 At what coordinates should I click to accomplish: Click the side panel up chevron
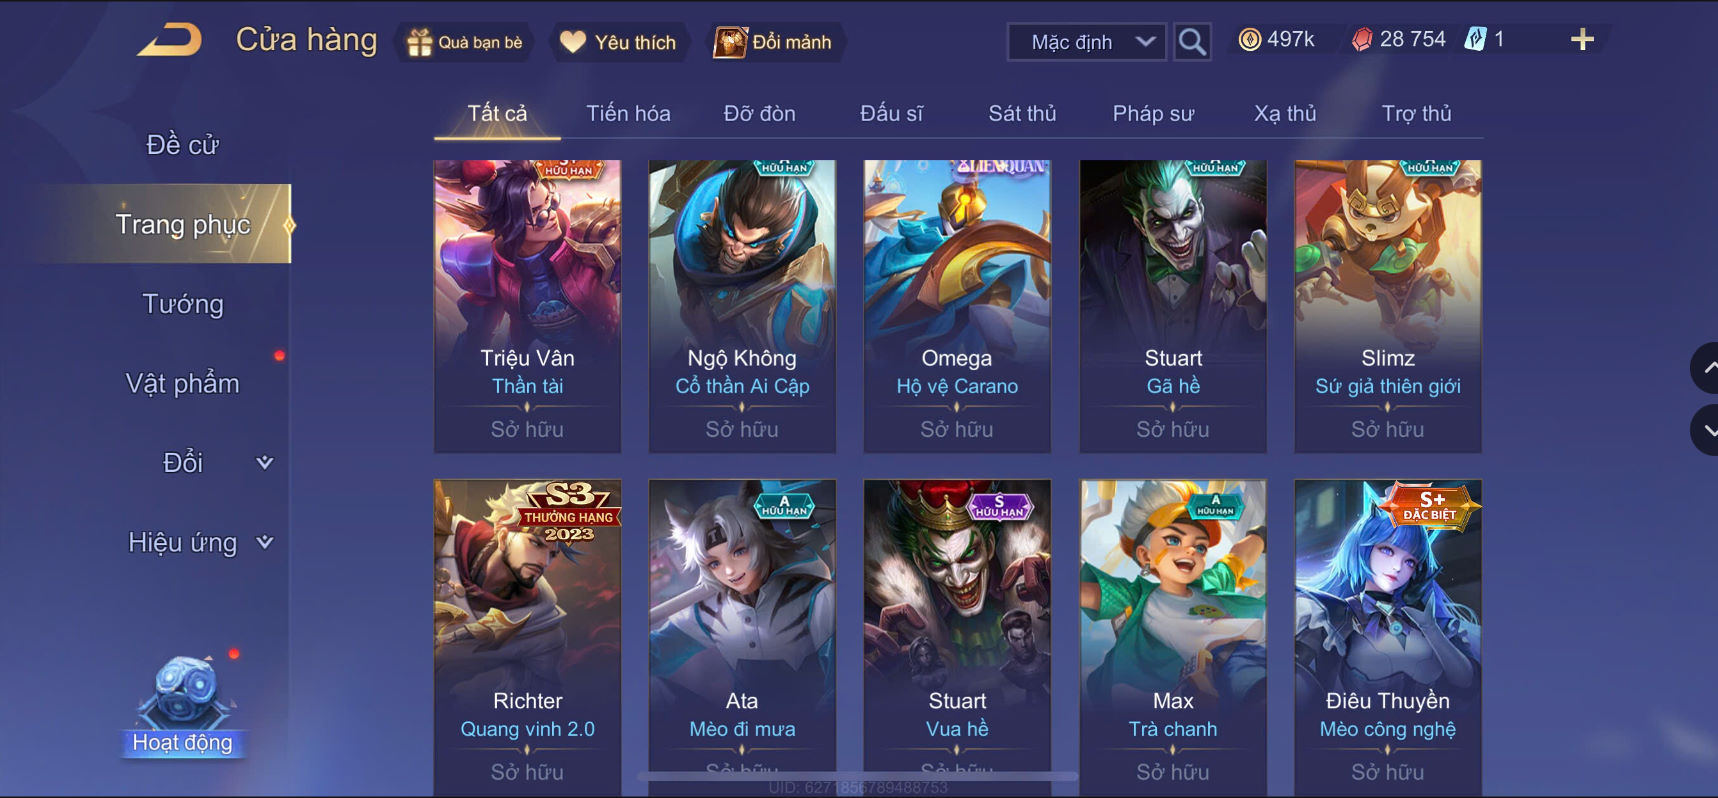(x=1706, y=368)
